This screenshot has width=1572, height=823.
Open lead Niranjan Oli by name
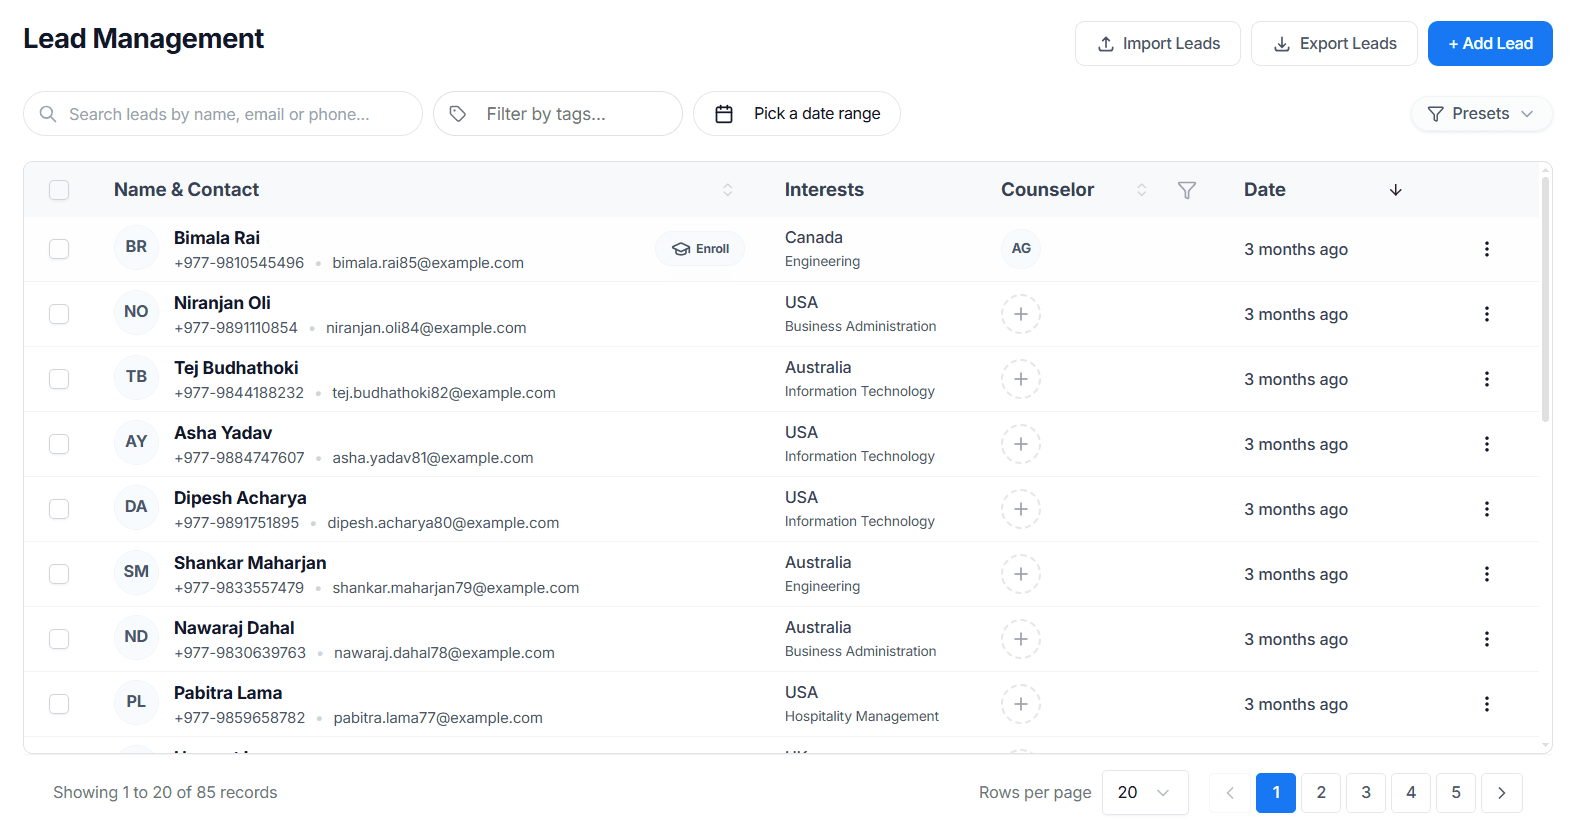click(222, 303)
